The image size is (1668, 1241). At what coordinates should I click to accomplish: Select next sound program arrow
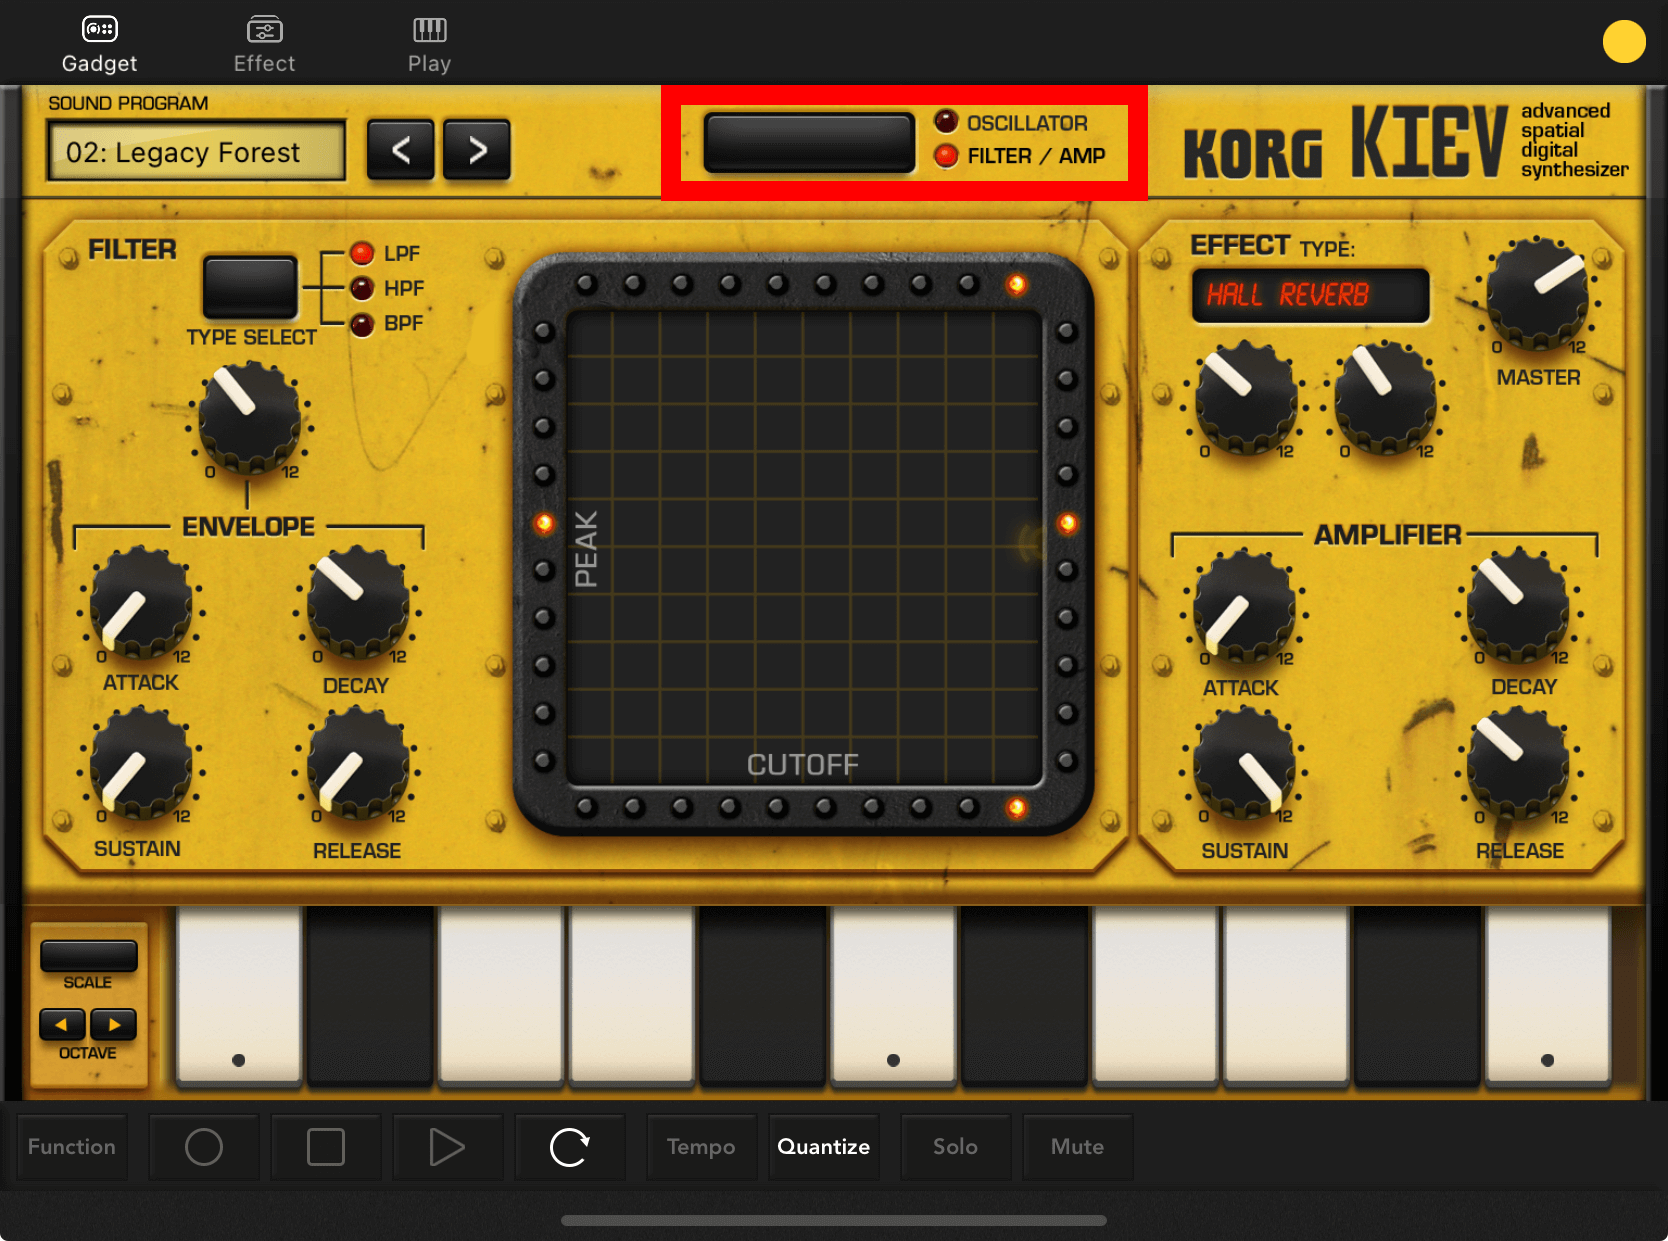(477, 150)
